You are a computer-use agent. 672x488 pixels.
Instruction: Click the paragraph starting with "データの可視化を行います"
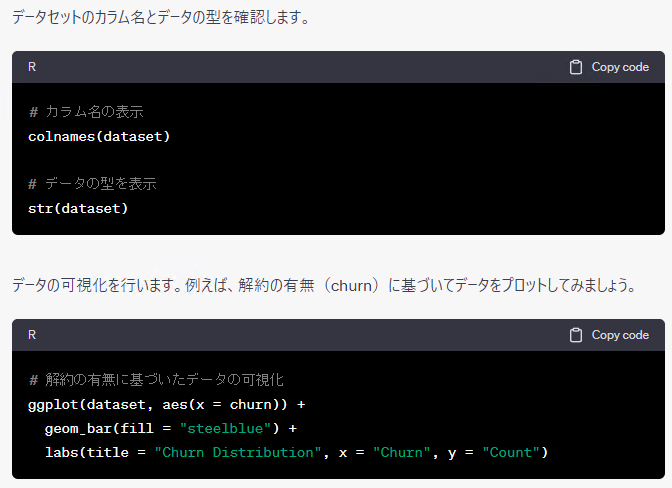[x=322, y=285]
